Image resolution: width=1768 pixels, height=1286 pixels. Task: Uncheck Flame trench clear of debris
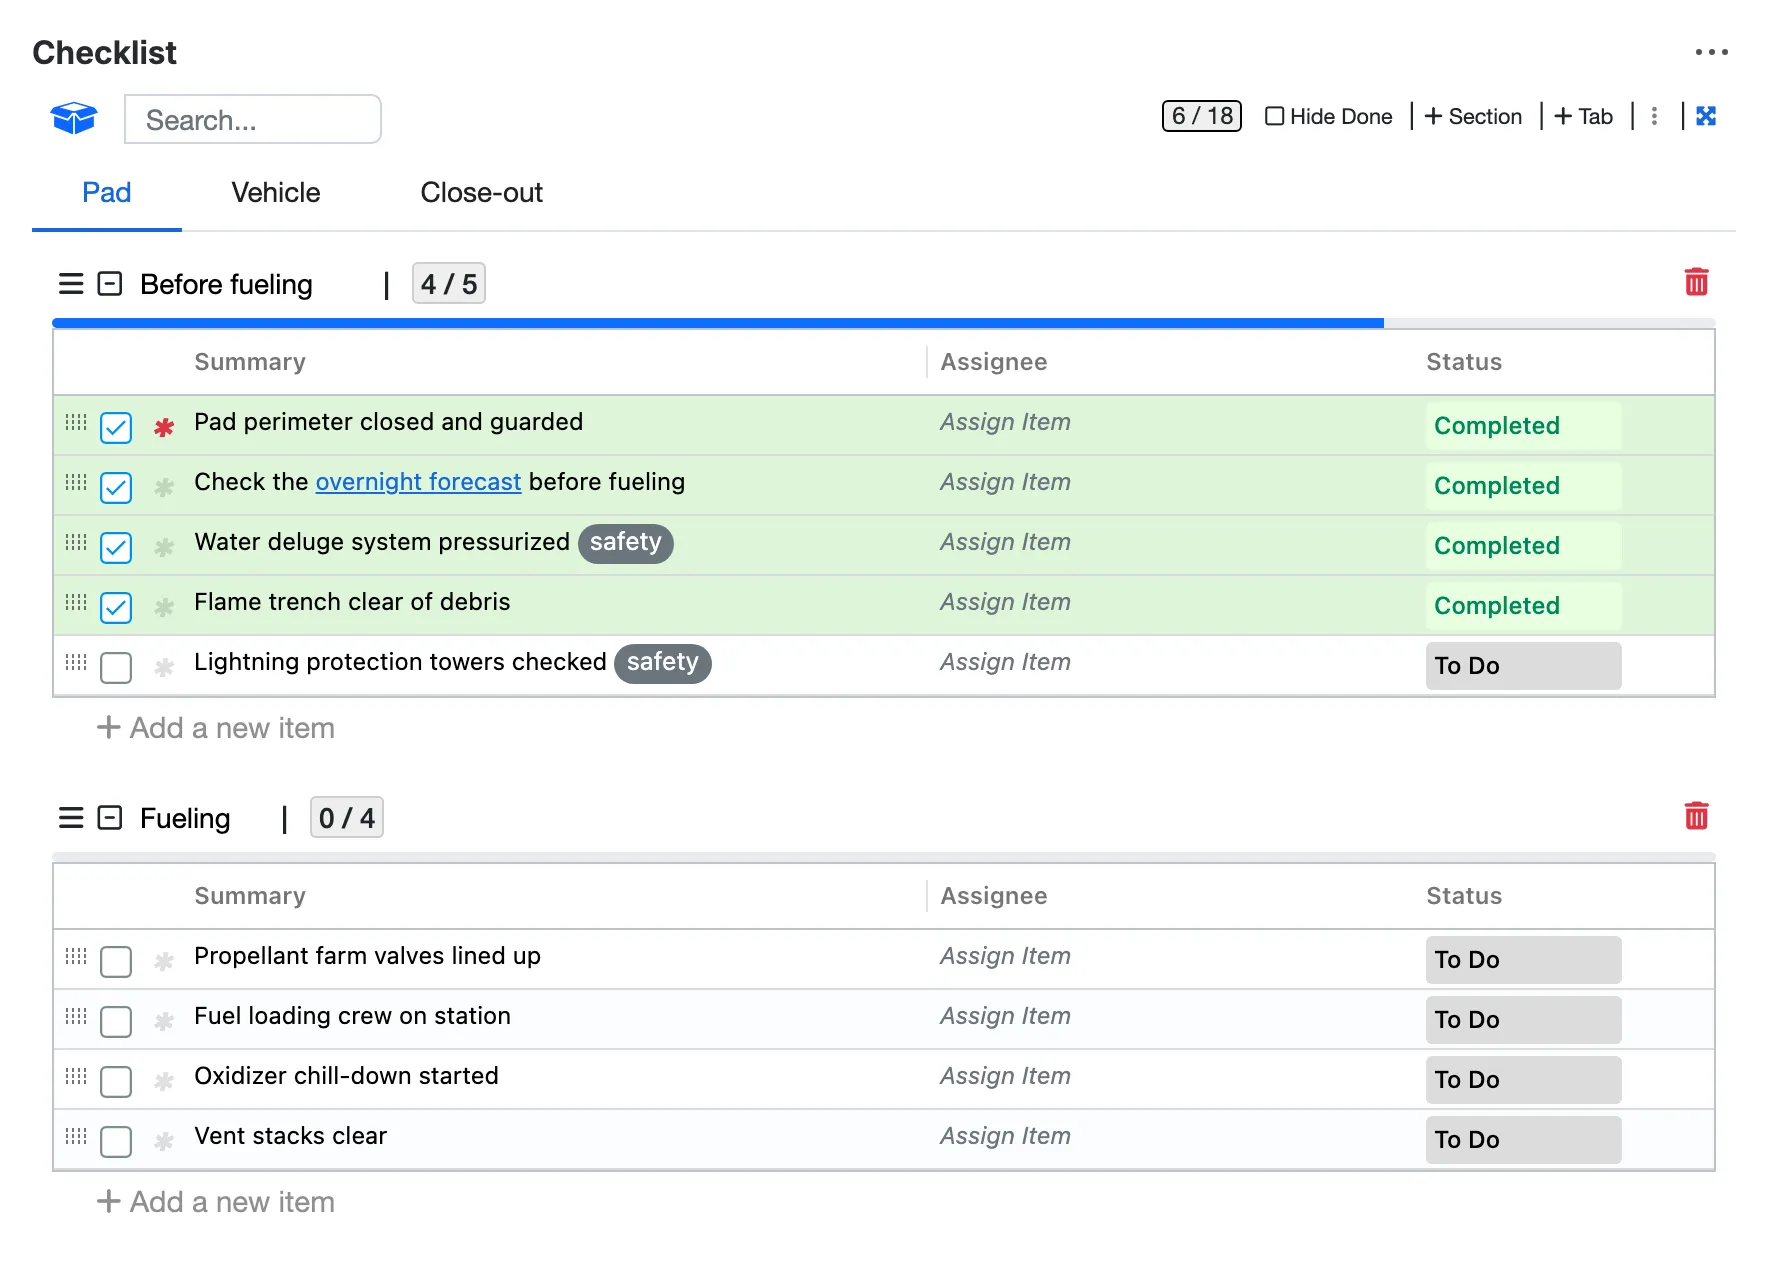116,608
